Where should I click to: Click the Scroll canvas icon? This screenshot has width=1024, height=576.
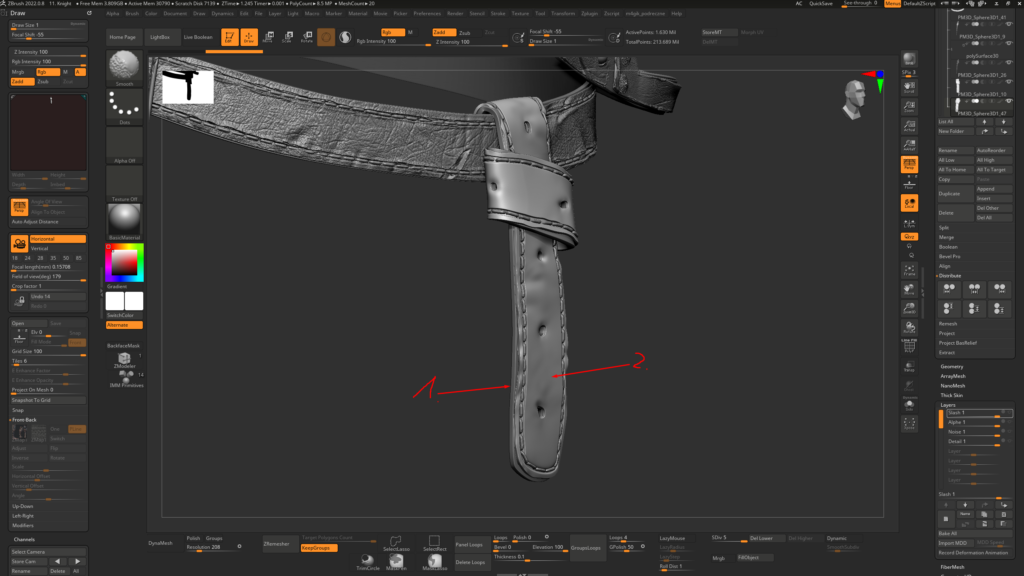point(909,87)
